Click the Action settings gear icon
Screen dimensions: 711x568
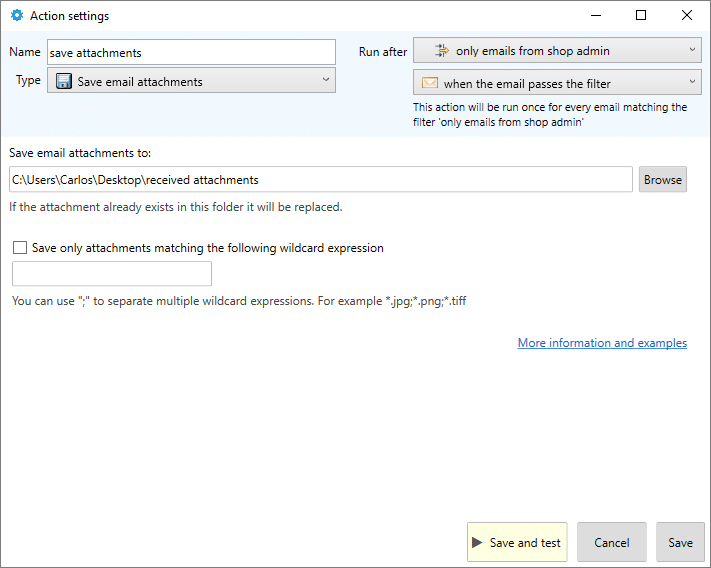pos(17,15)
